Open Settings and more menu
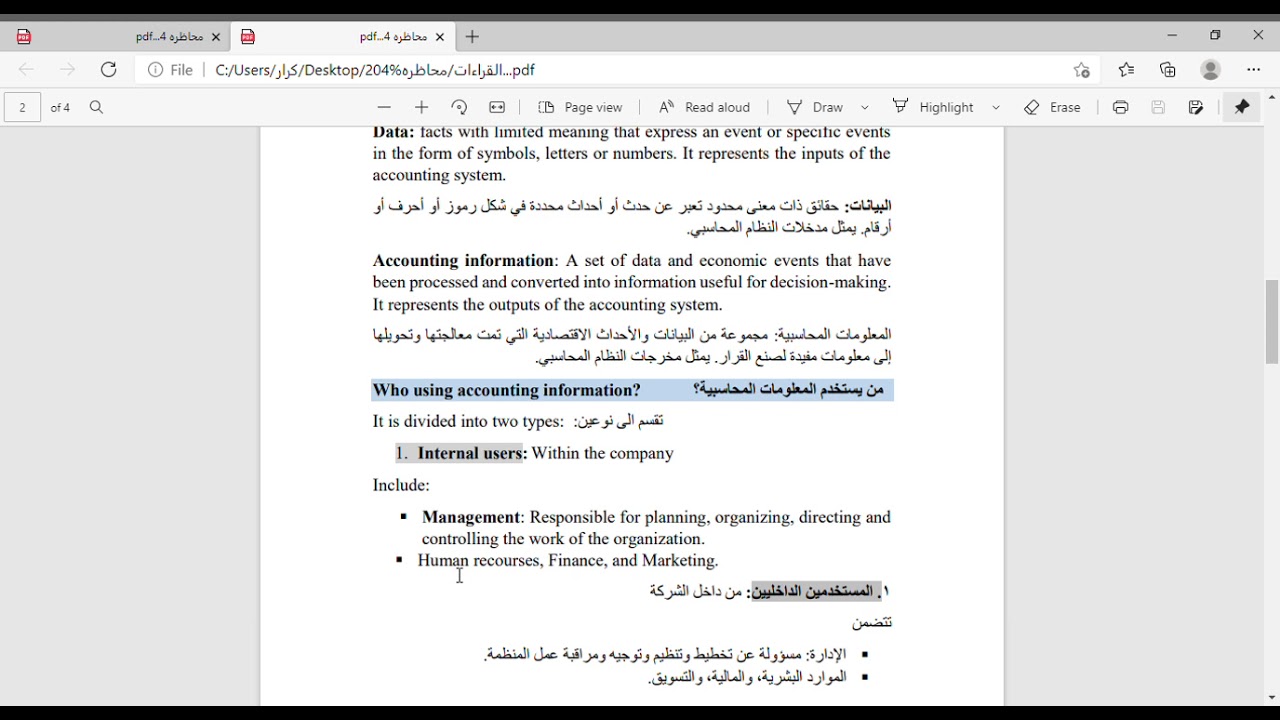The height and width of the screenshot is (720, 1280). [x=1254, y=70]
